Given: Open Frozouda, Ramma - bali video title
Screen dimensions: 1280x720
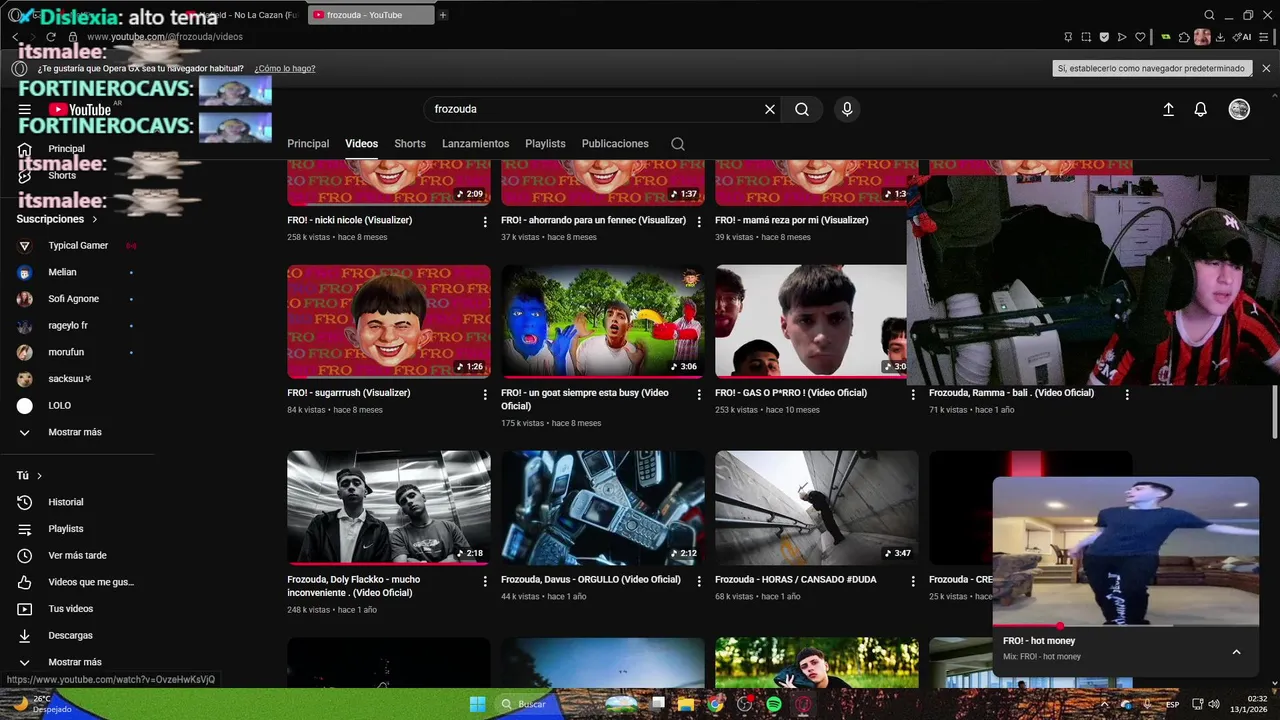Looking at the screenshot, I should [x=1011, y=393].
